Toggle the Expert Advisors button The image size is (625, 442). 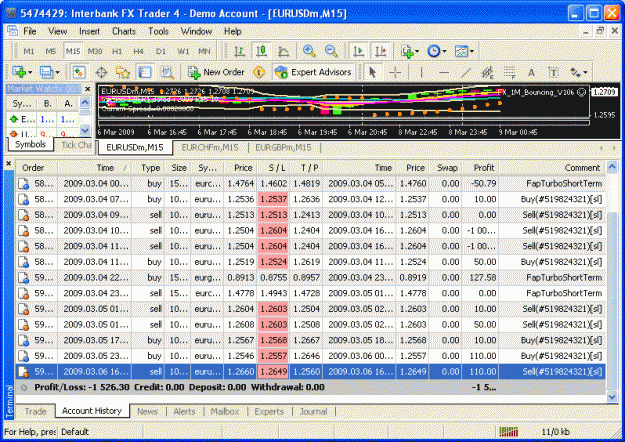click(x=313, y=73)
